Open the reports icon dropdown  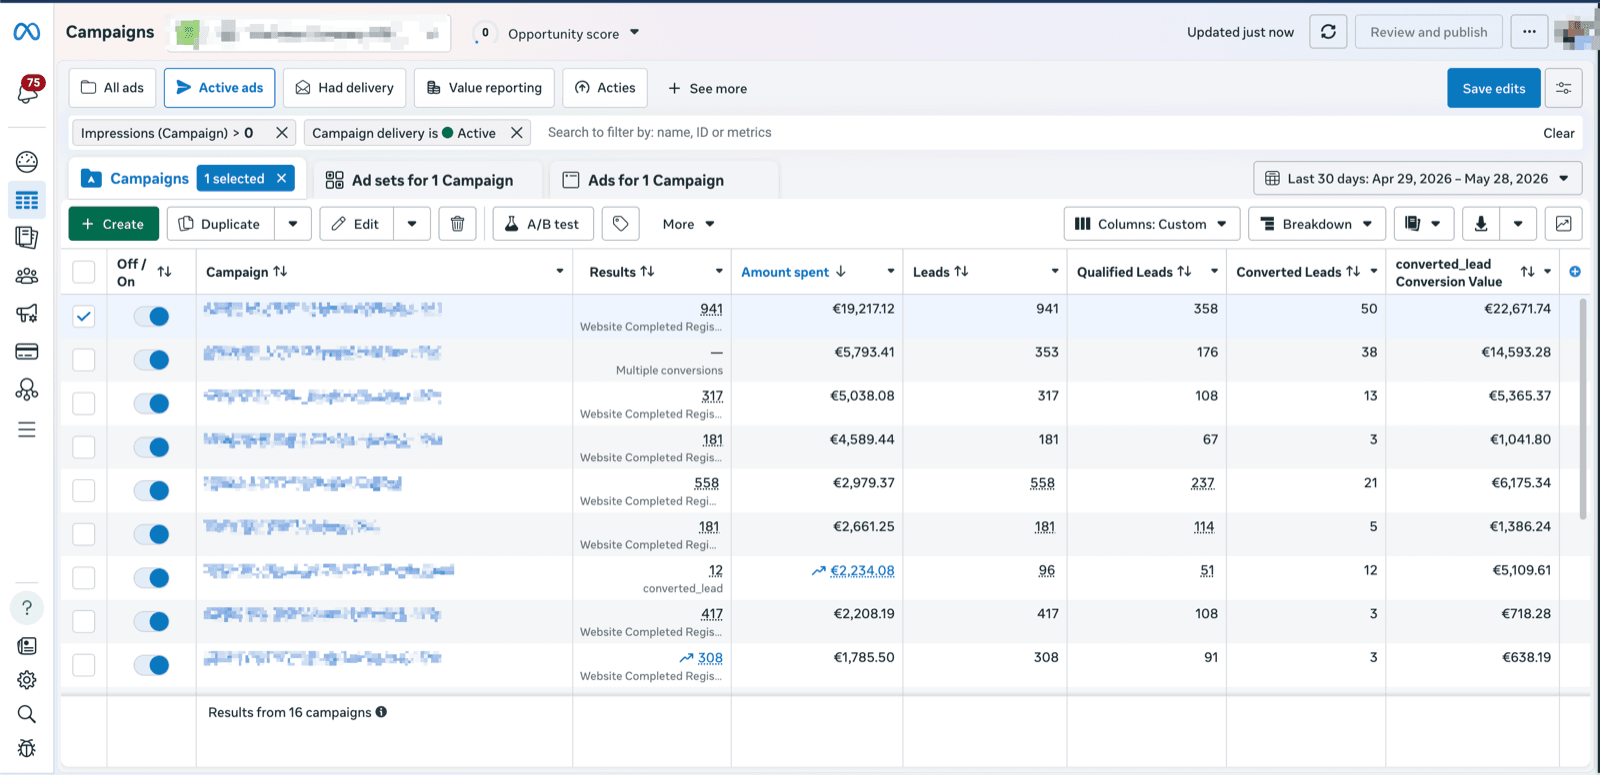click(1423, 224)
